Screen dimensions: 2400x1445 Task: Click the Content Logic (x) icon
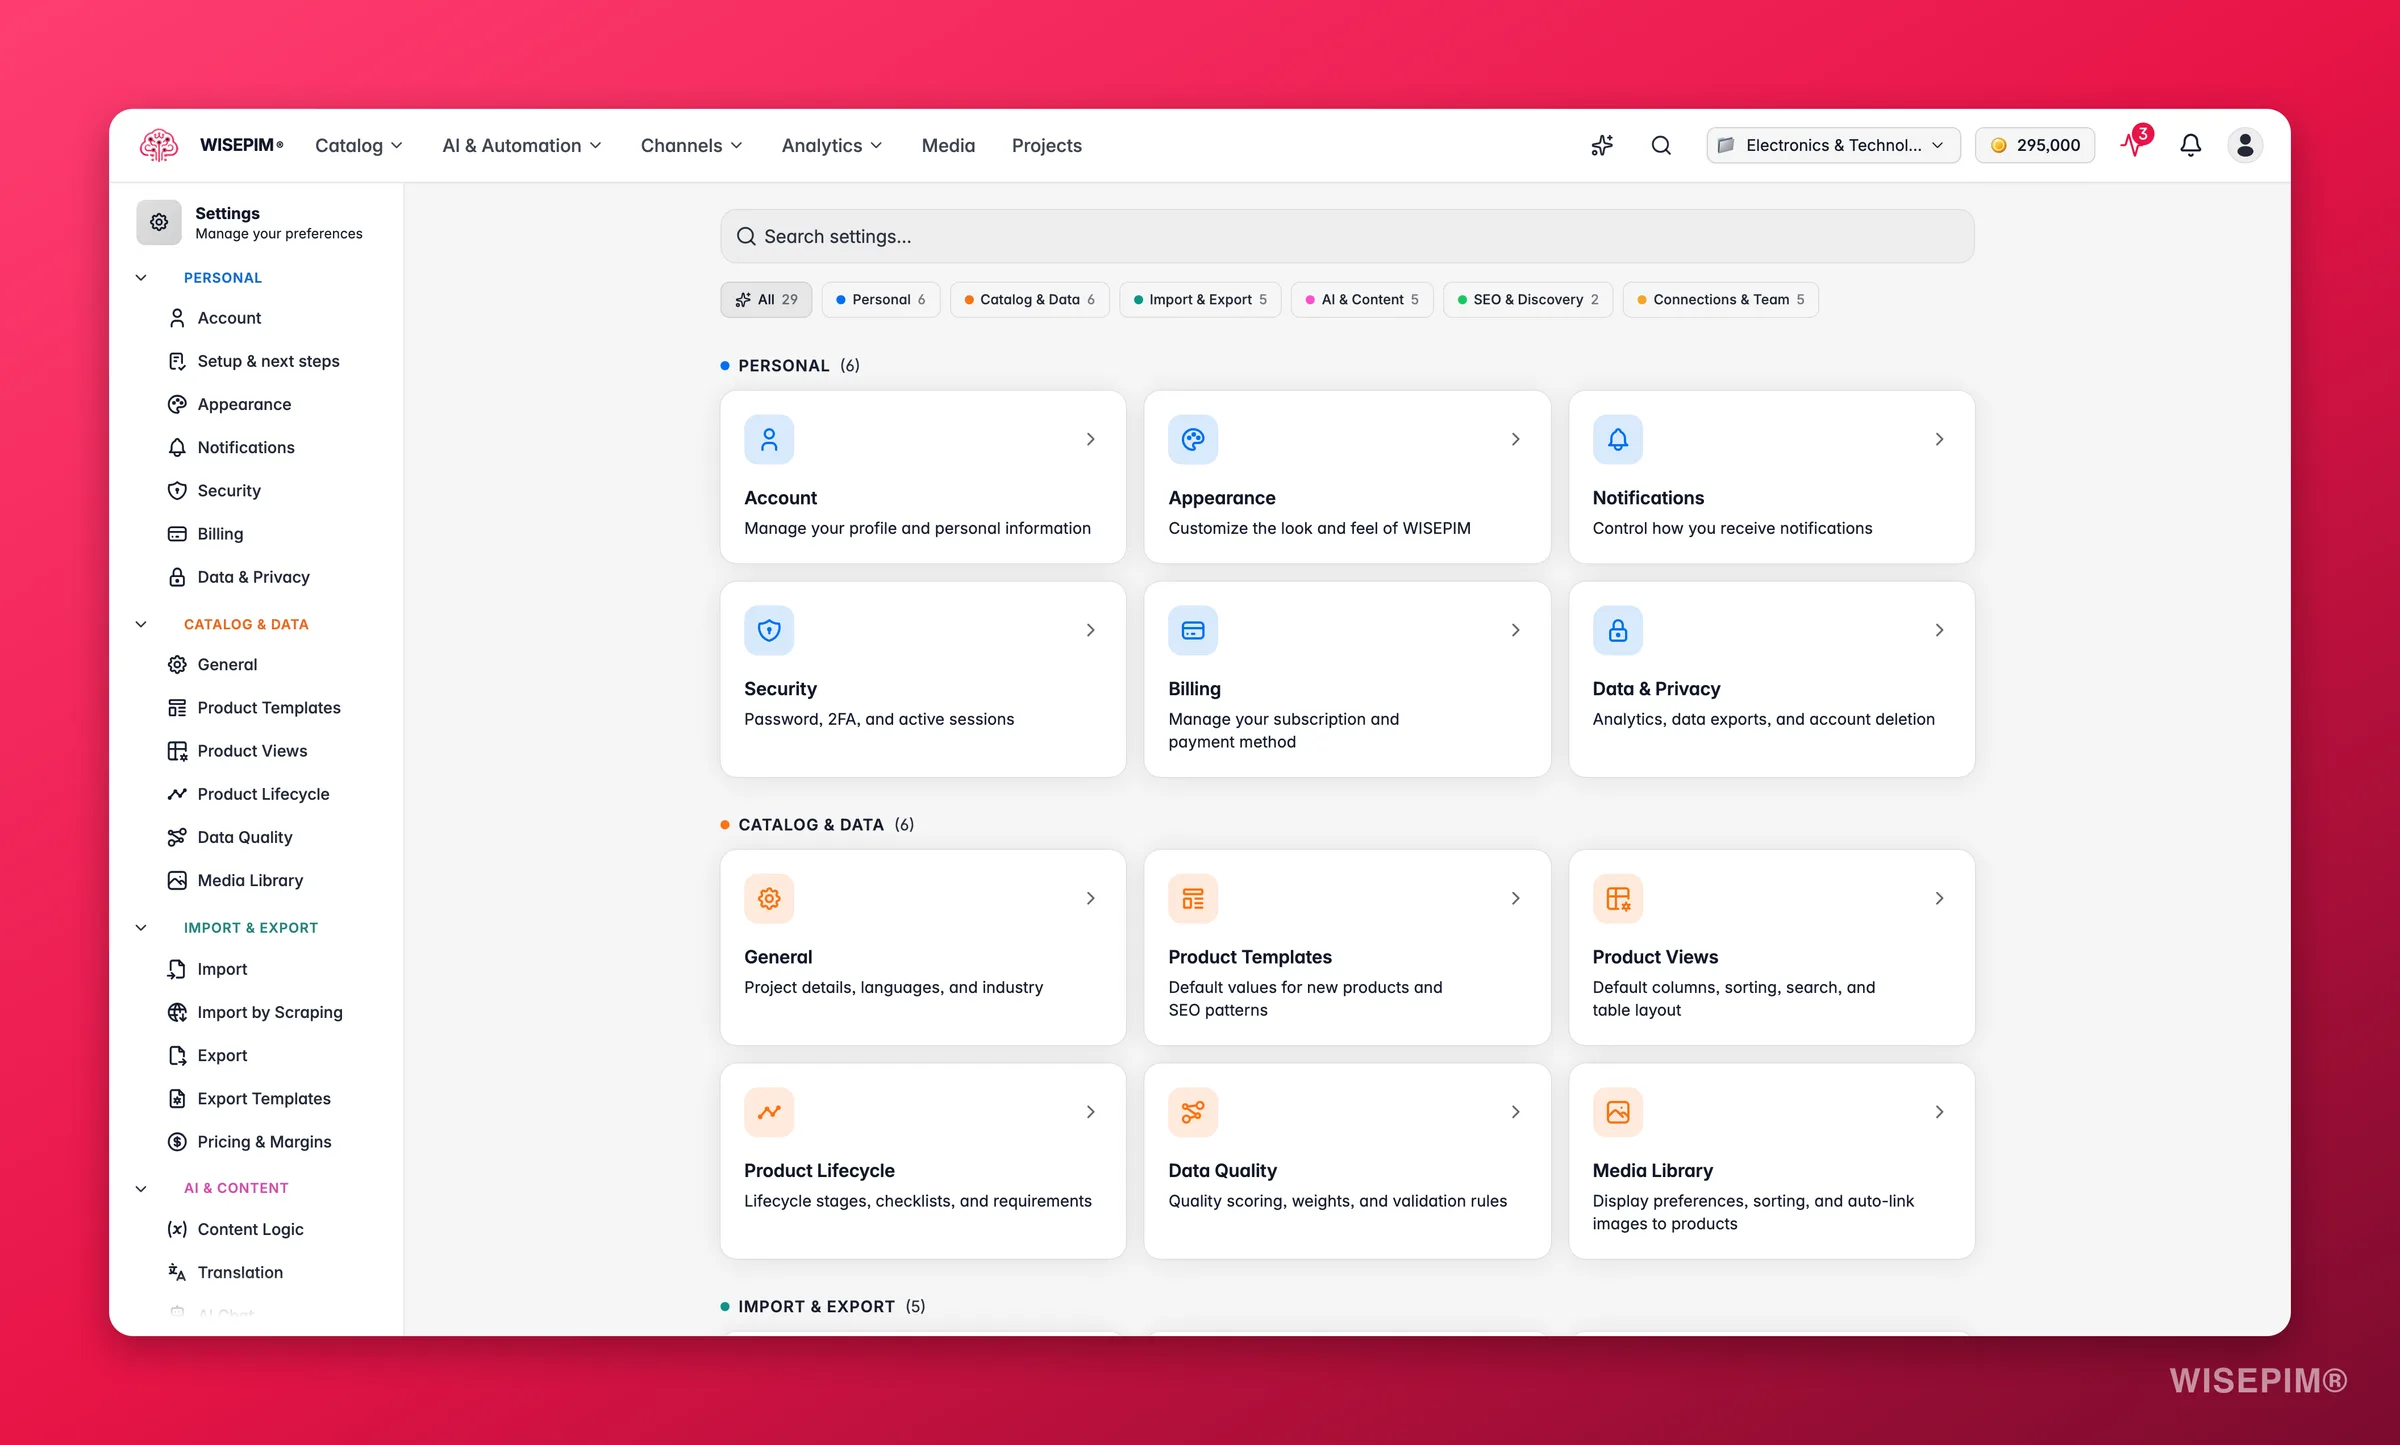pos(177,1229)
